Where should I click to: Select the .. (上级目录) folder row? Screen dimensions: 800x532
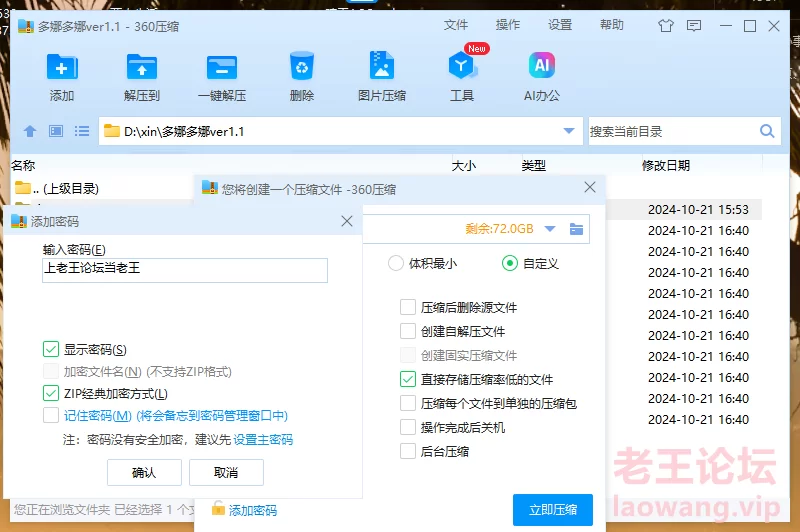tap(57, 188)
